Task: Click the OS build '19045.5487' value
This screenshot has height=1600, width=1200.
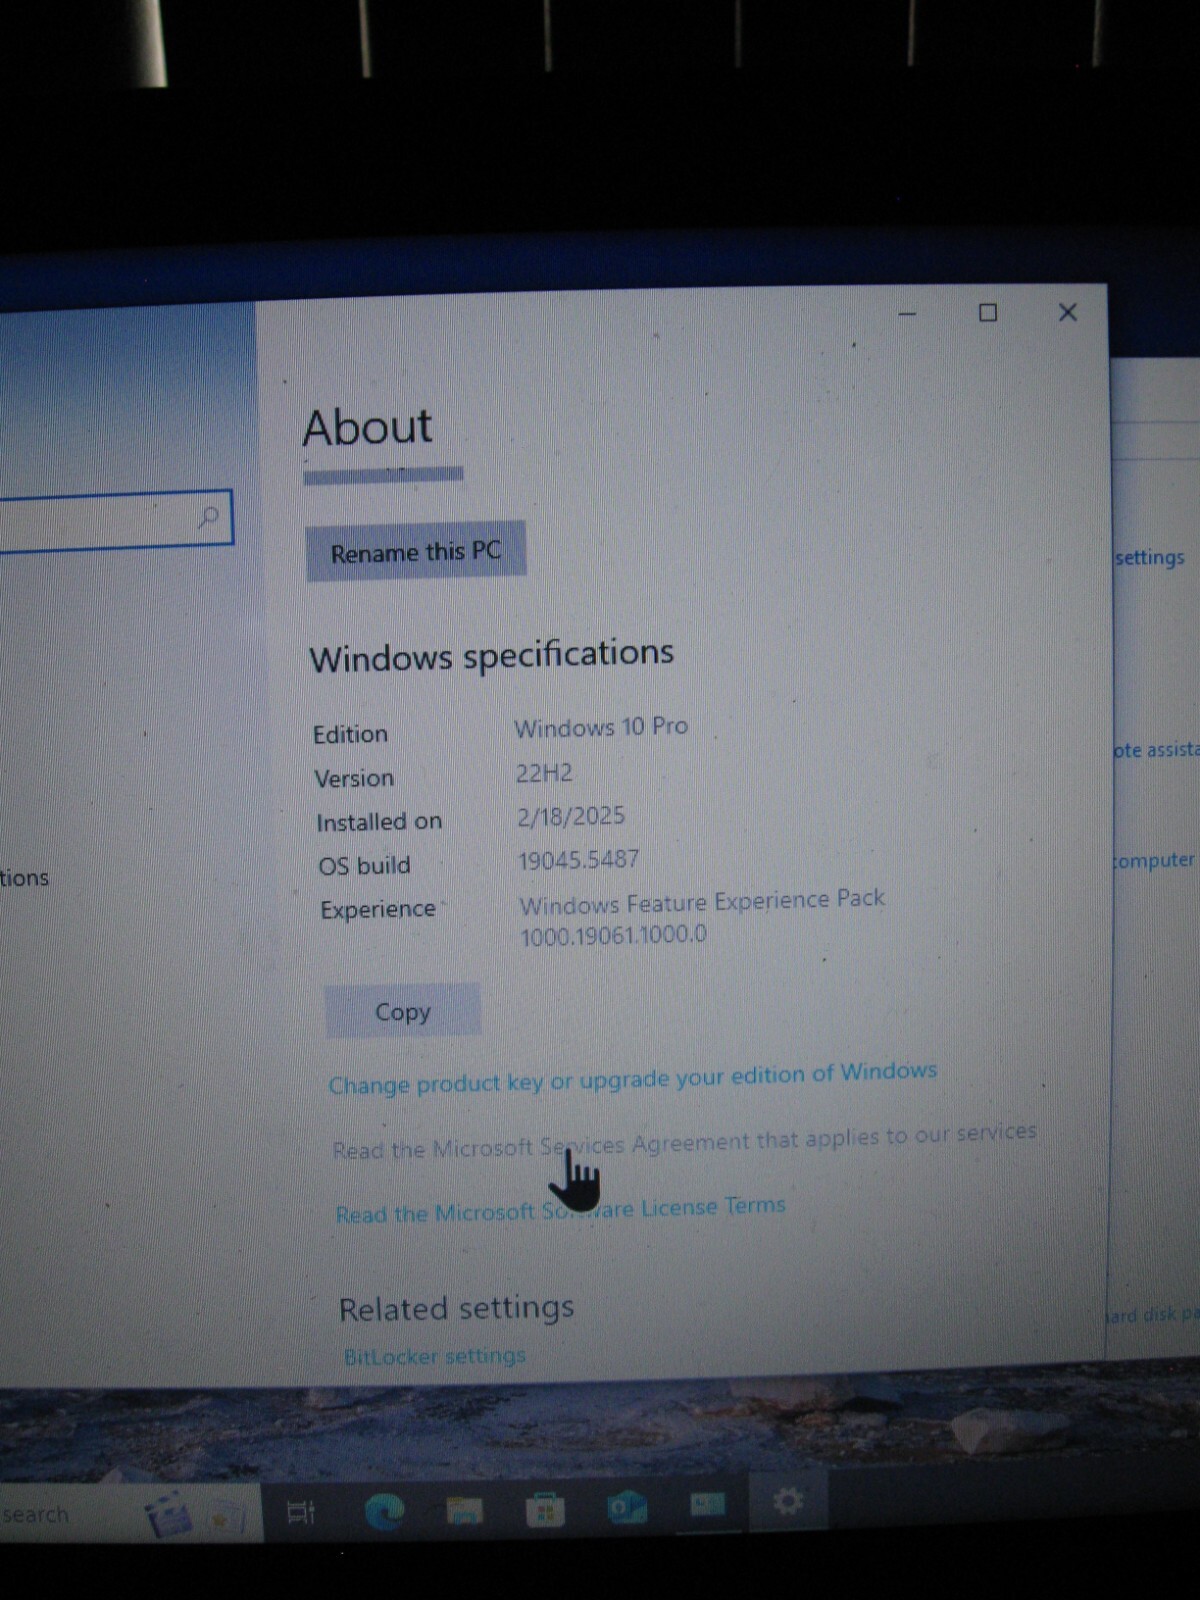Action: pyautogui.click(x=579, y=860)
